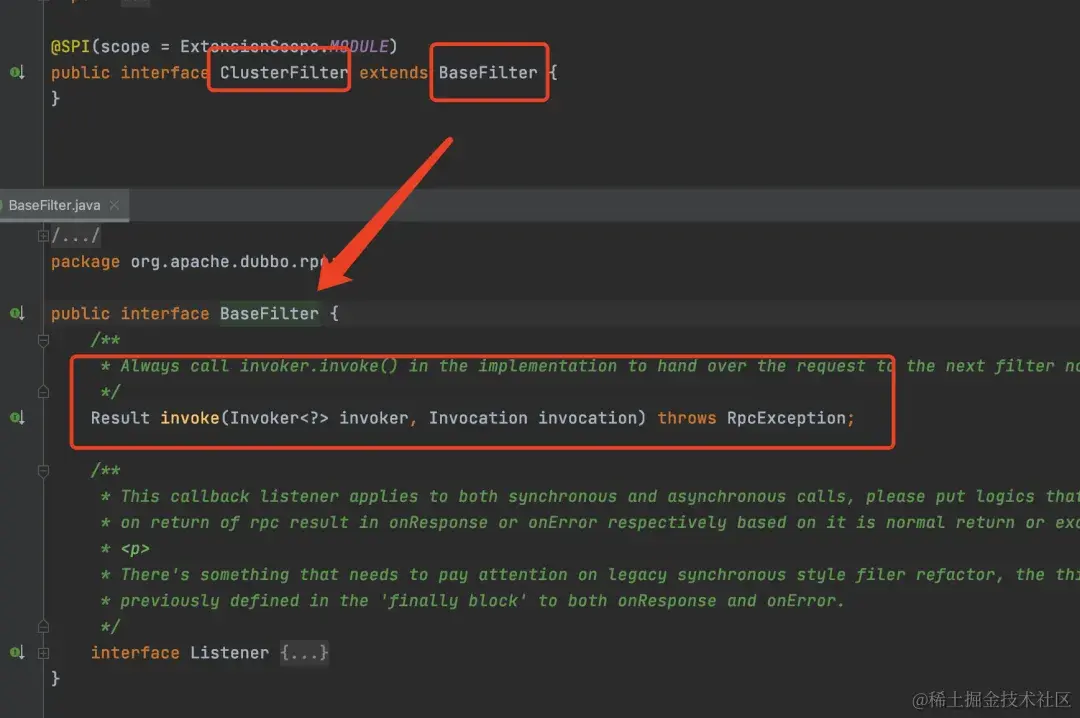Click the @SPI annotation
Screen dimensions: 1080x718
click(x=70, y=46)
